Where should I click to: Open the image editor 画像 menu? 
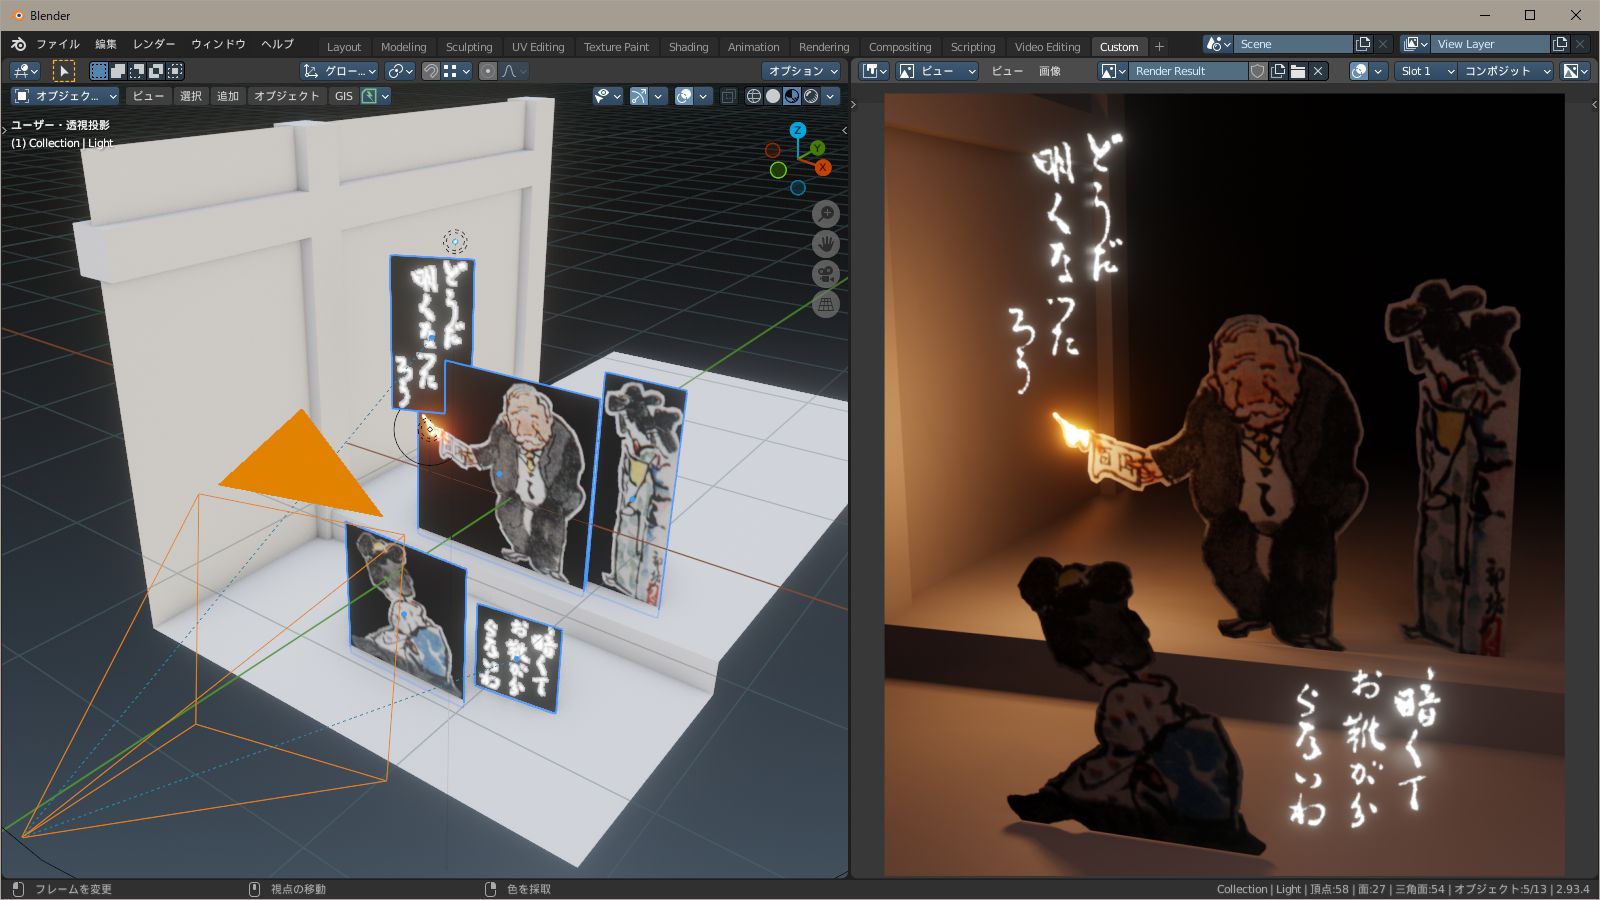click(1049, 71)
